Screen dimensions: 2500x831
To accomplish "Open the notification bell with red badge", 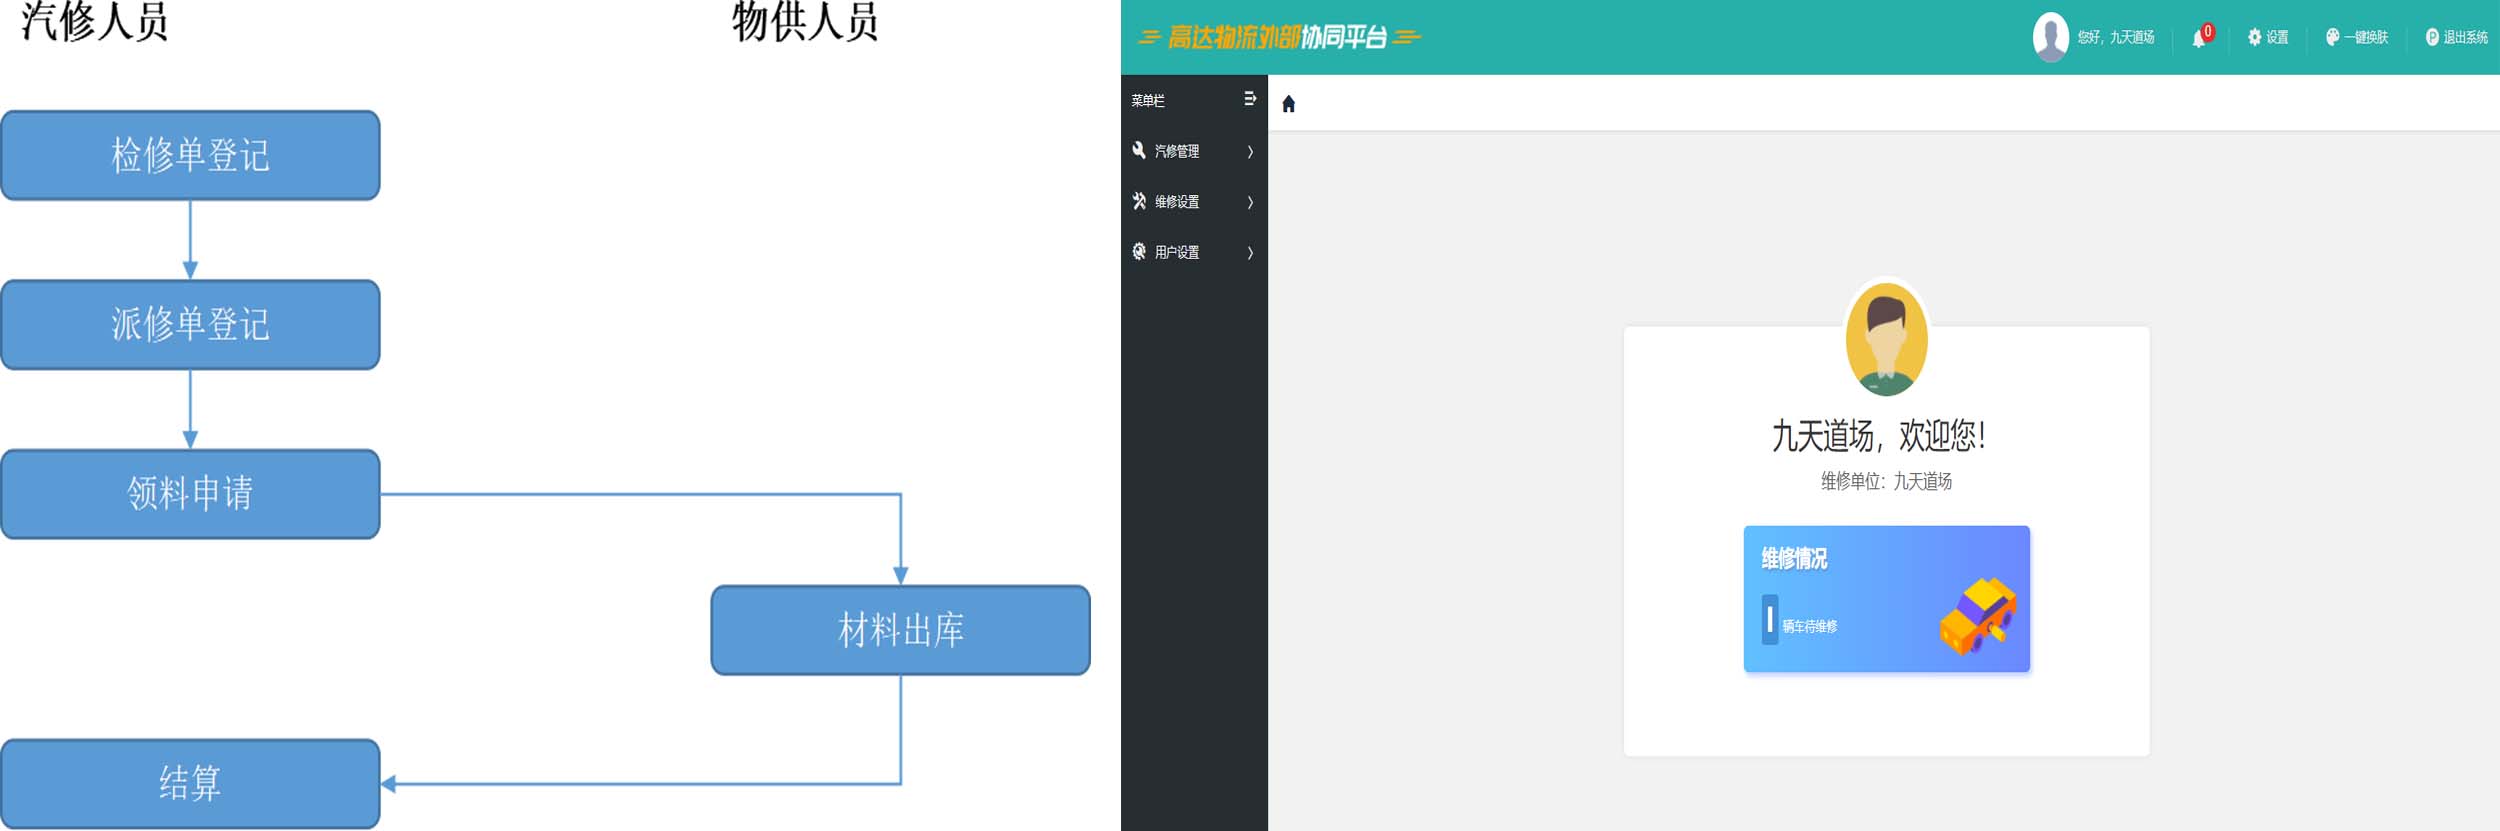I will 2200,38.
